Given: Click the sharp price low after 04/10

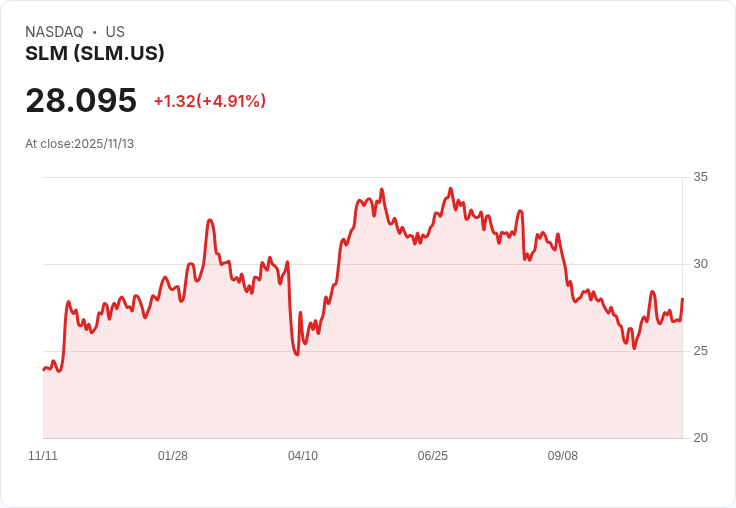Looking at the screenshot, I should tap(297, 354).
